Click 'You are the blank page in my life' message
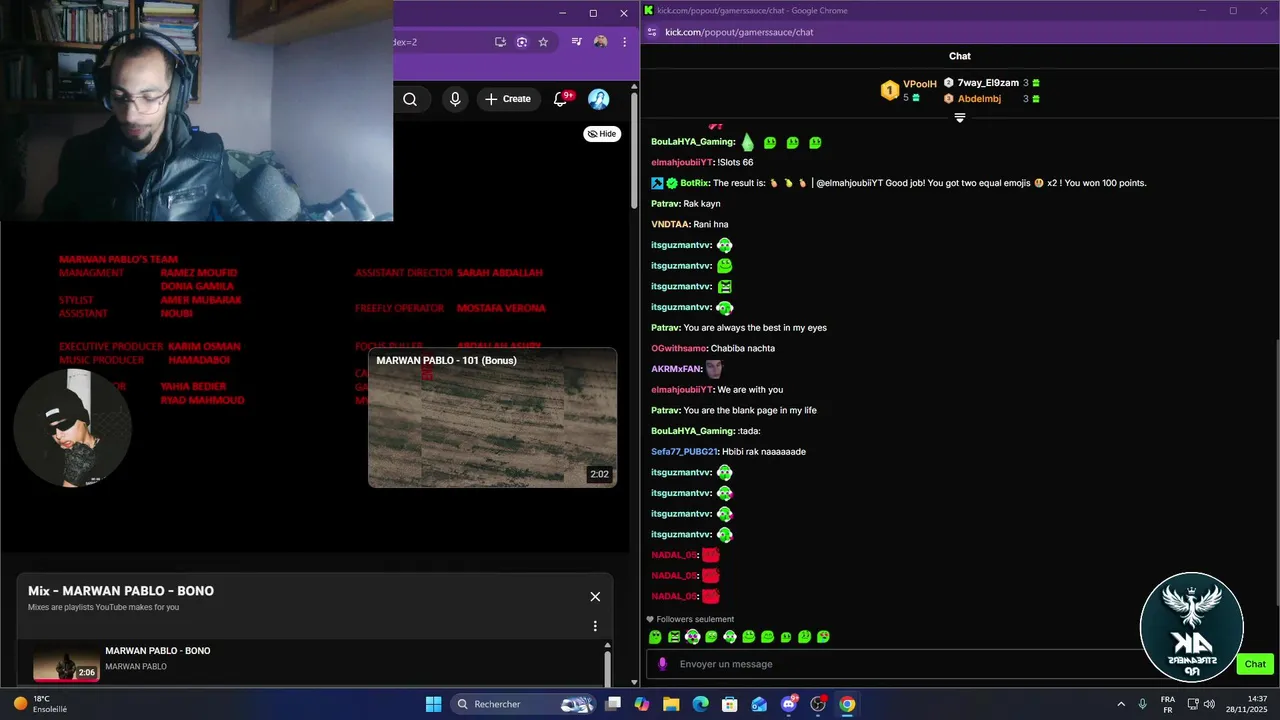Image resolution: width=1280 pixels, height=720 pixels. pyautogui.click(x=750, y=410)
